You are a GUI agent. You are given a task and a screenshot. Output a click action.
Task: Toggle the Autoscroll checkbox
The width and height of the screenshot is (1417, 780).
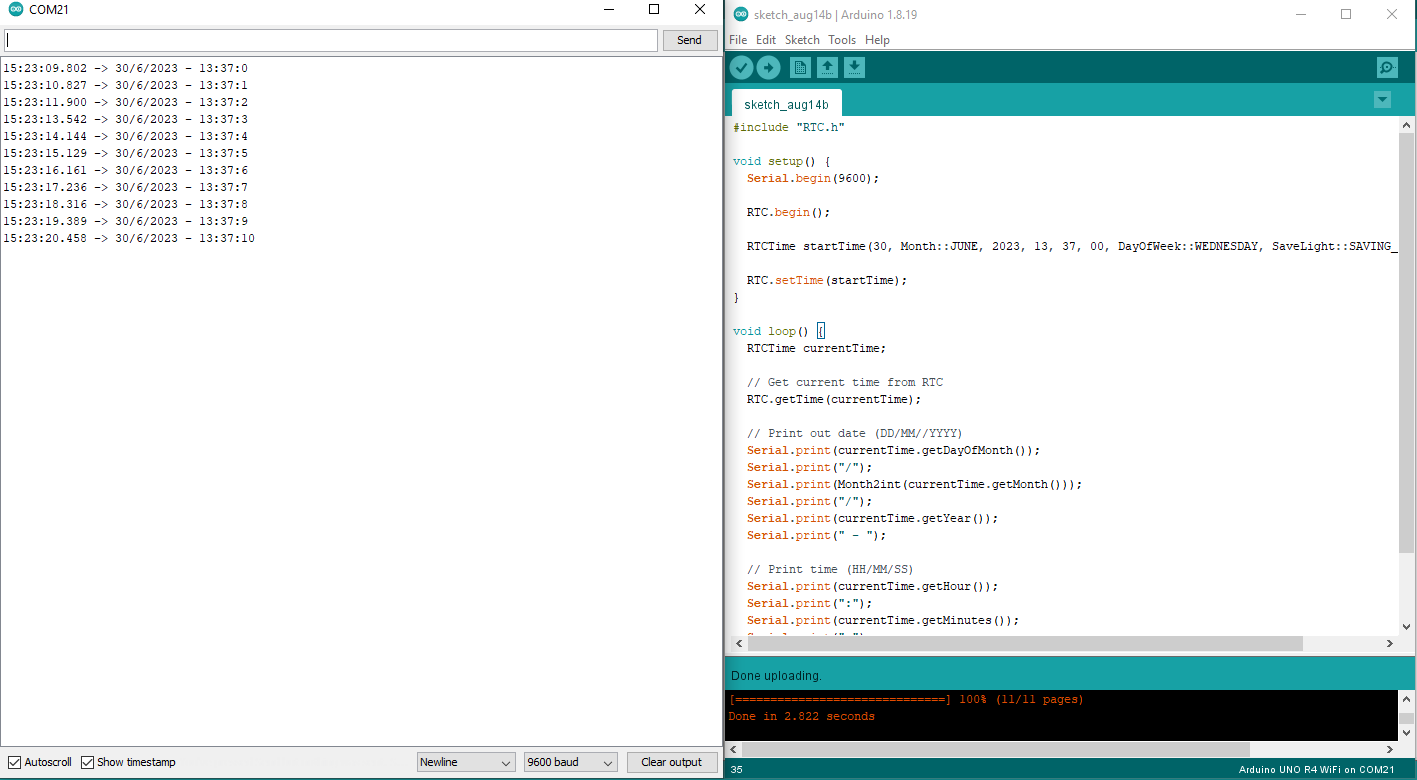[15, 762]
